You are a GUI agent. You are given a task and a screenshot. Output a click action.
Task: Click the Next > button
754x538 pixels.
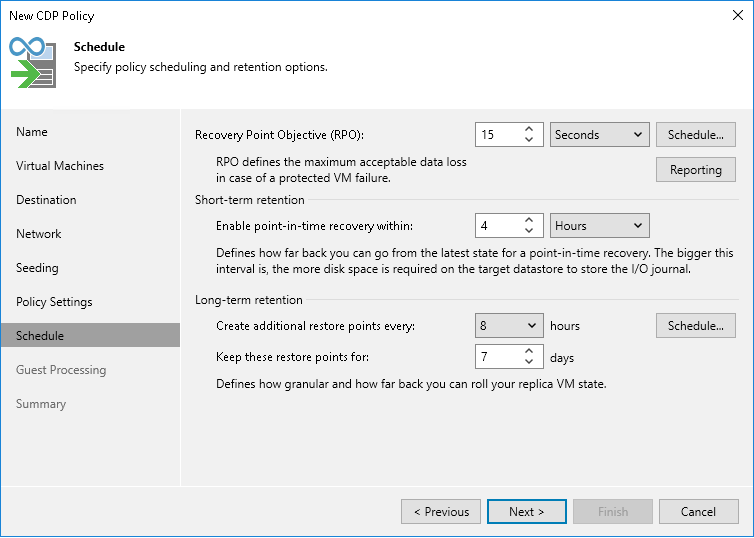point(527,512)
